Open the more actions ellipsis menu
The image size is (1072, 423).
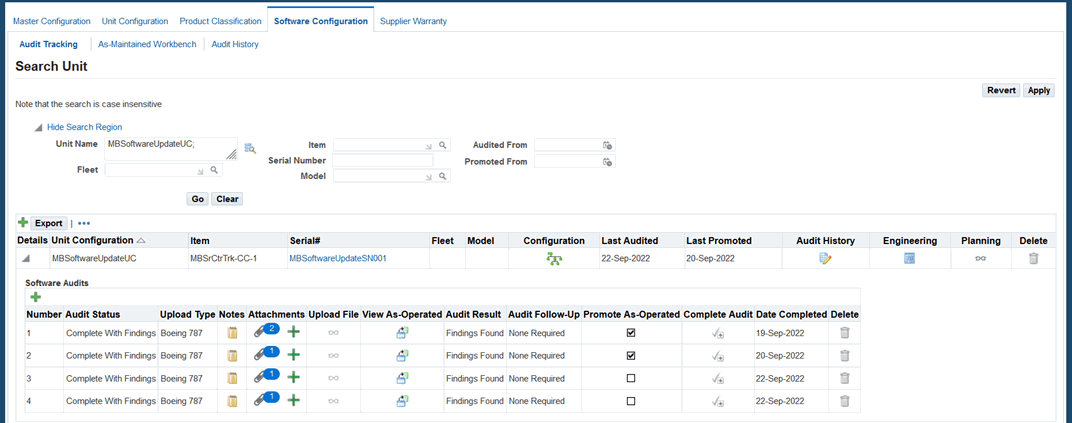coord(84,223)
